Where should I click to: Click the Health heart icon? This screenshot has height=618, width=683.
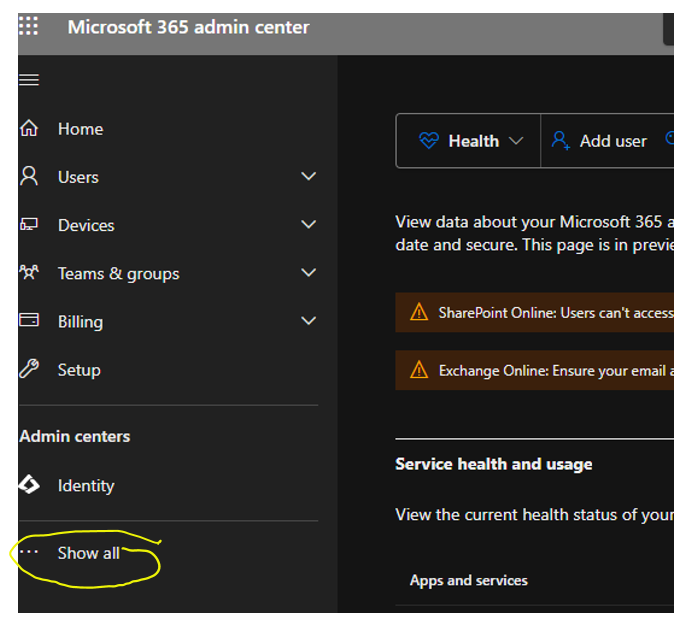(429, 141)
